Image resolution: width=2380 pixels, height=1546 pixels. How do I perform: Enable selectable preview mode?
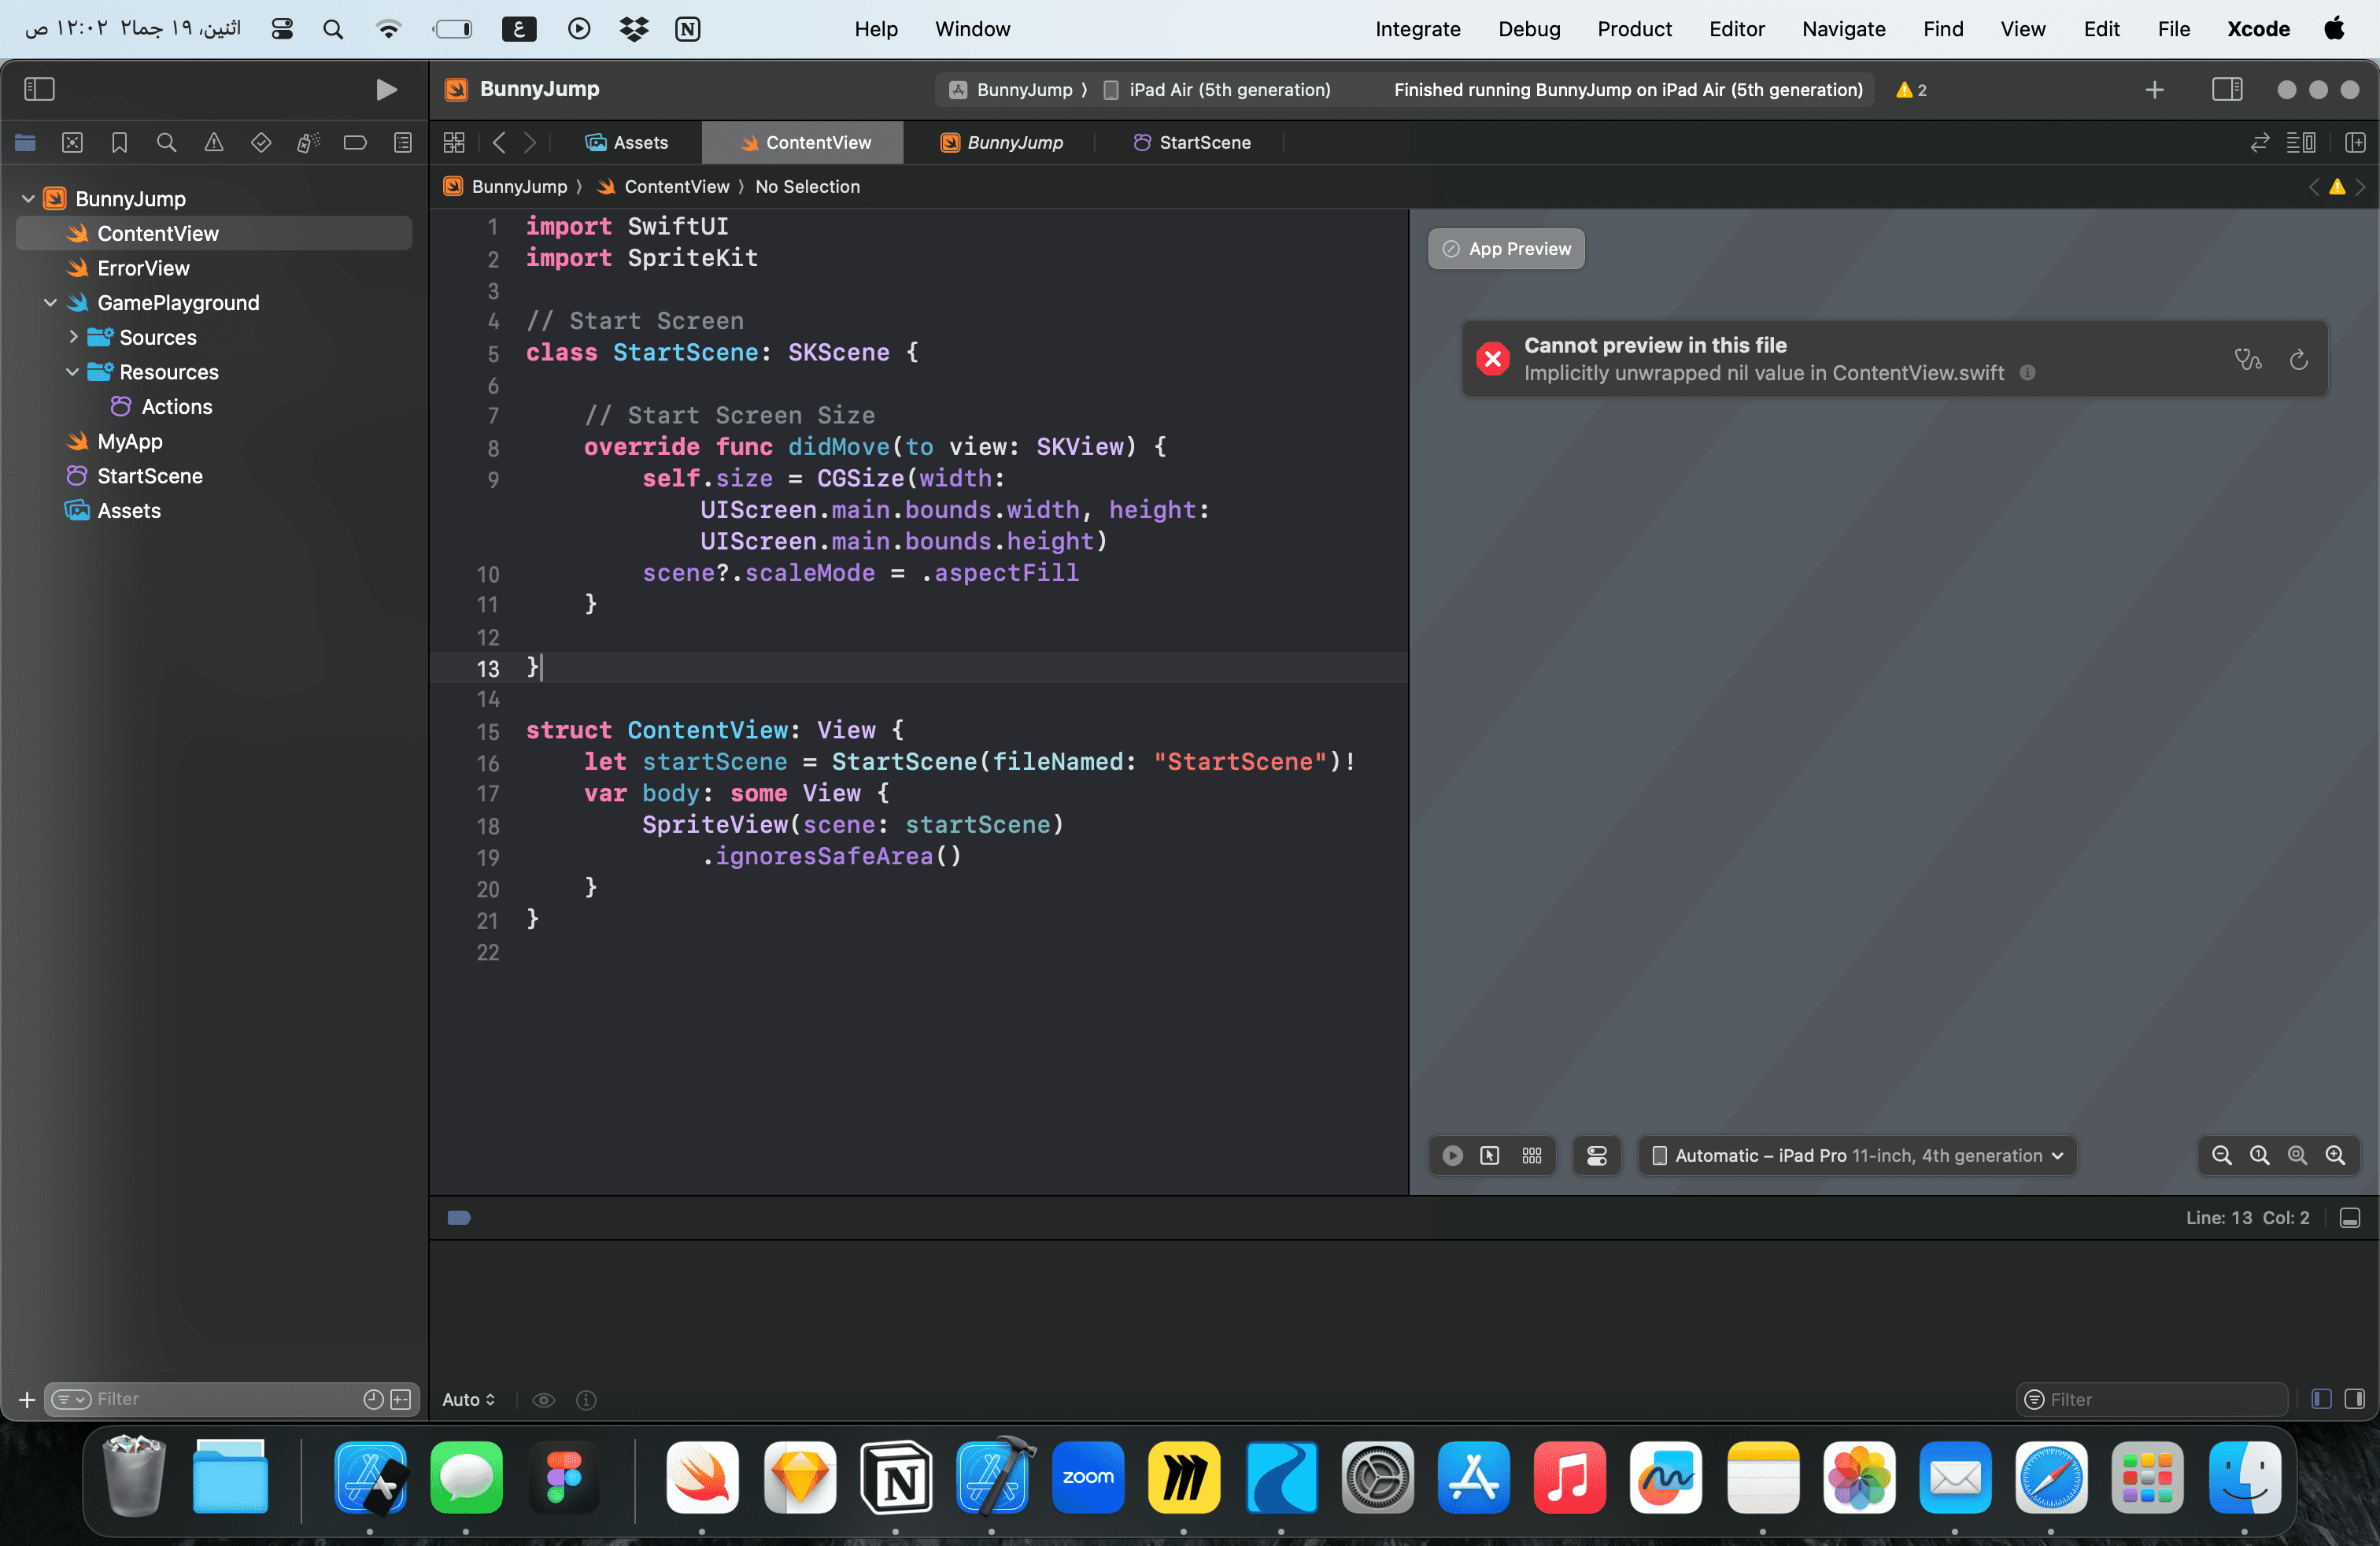point(1490,1156)
